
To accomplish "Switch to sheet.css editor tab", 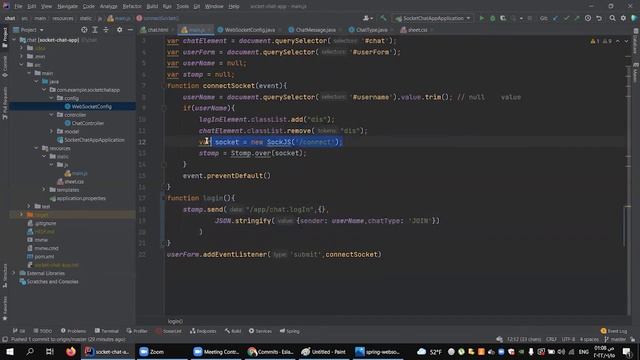I will 414,30.
